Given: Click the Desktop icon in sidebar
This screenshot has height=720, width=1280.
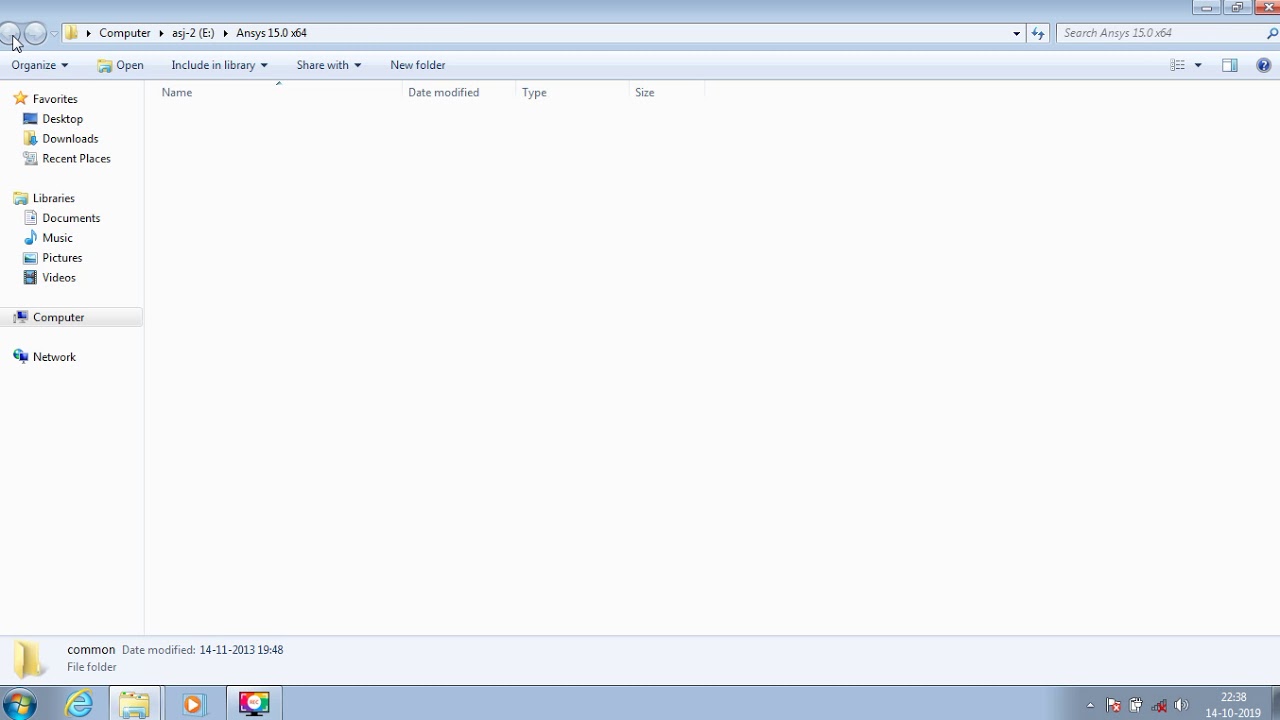Looking at the screenshot, I should click(x=30, y=119).
